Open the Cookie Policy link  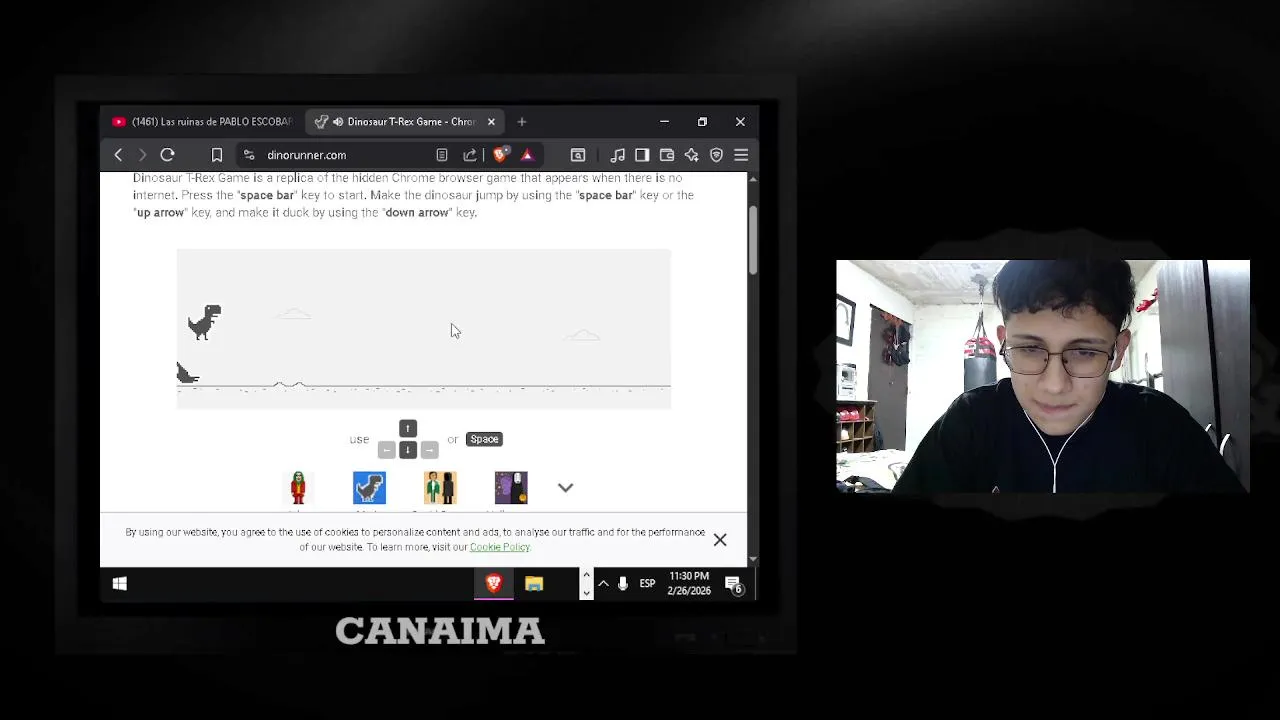(x=499, y=547)
